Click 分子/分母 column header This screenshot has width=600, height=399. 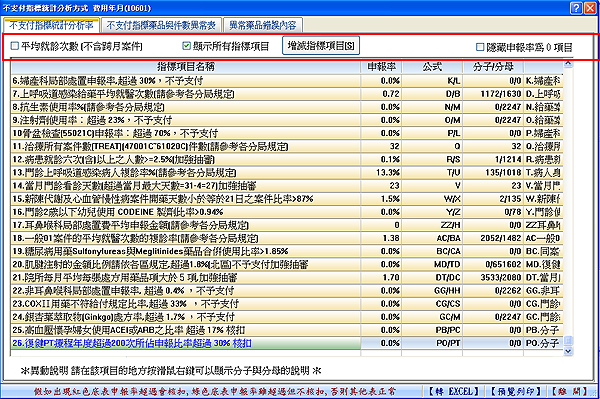point(493,67)
